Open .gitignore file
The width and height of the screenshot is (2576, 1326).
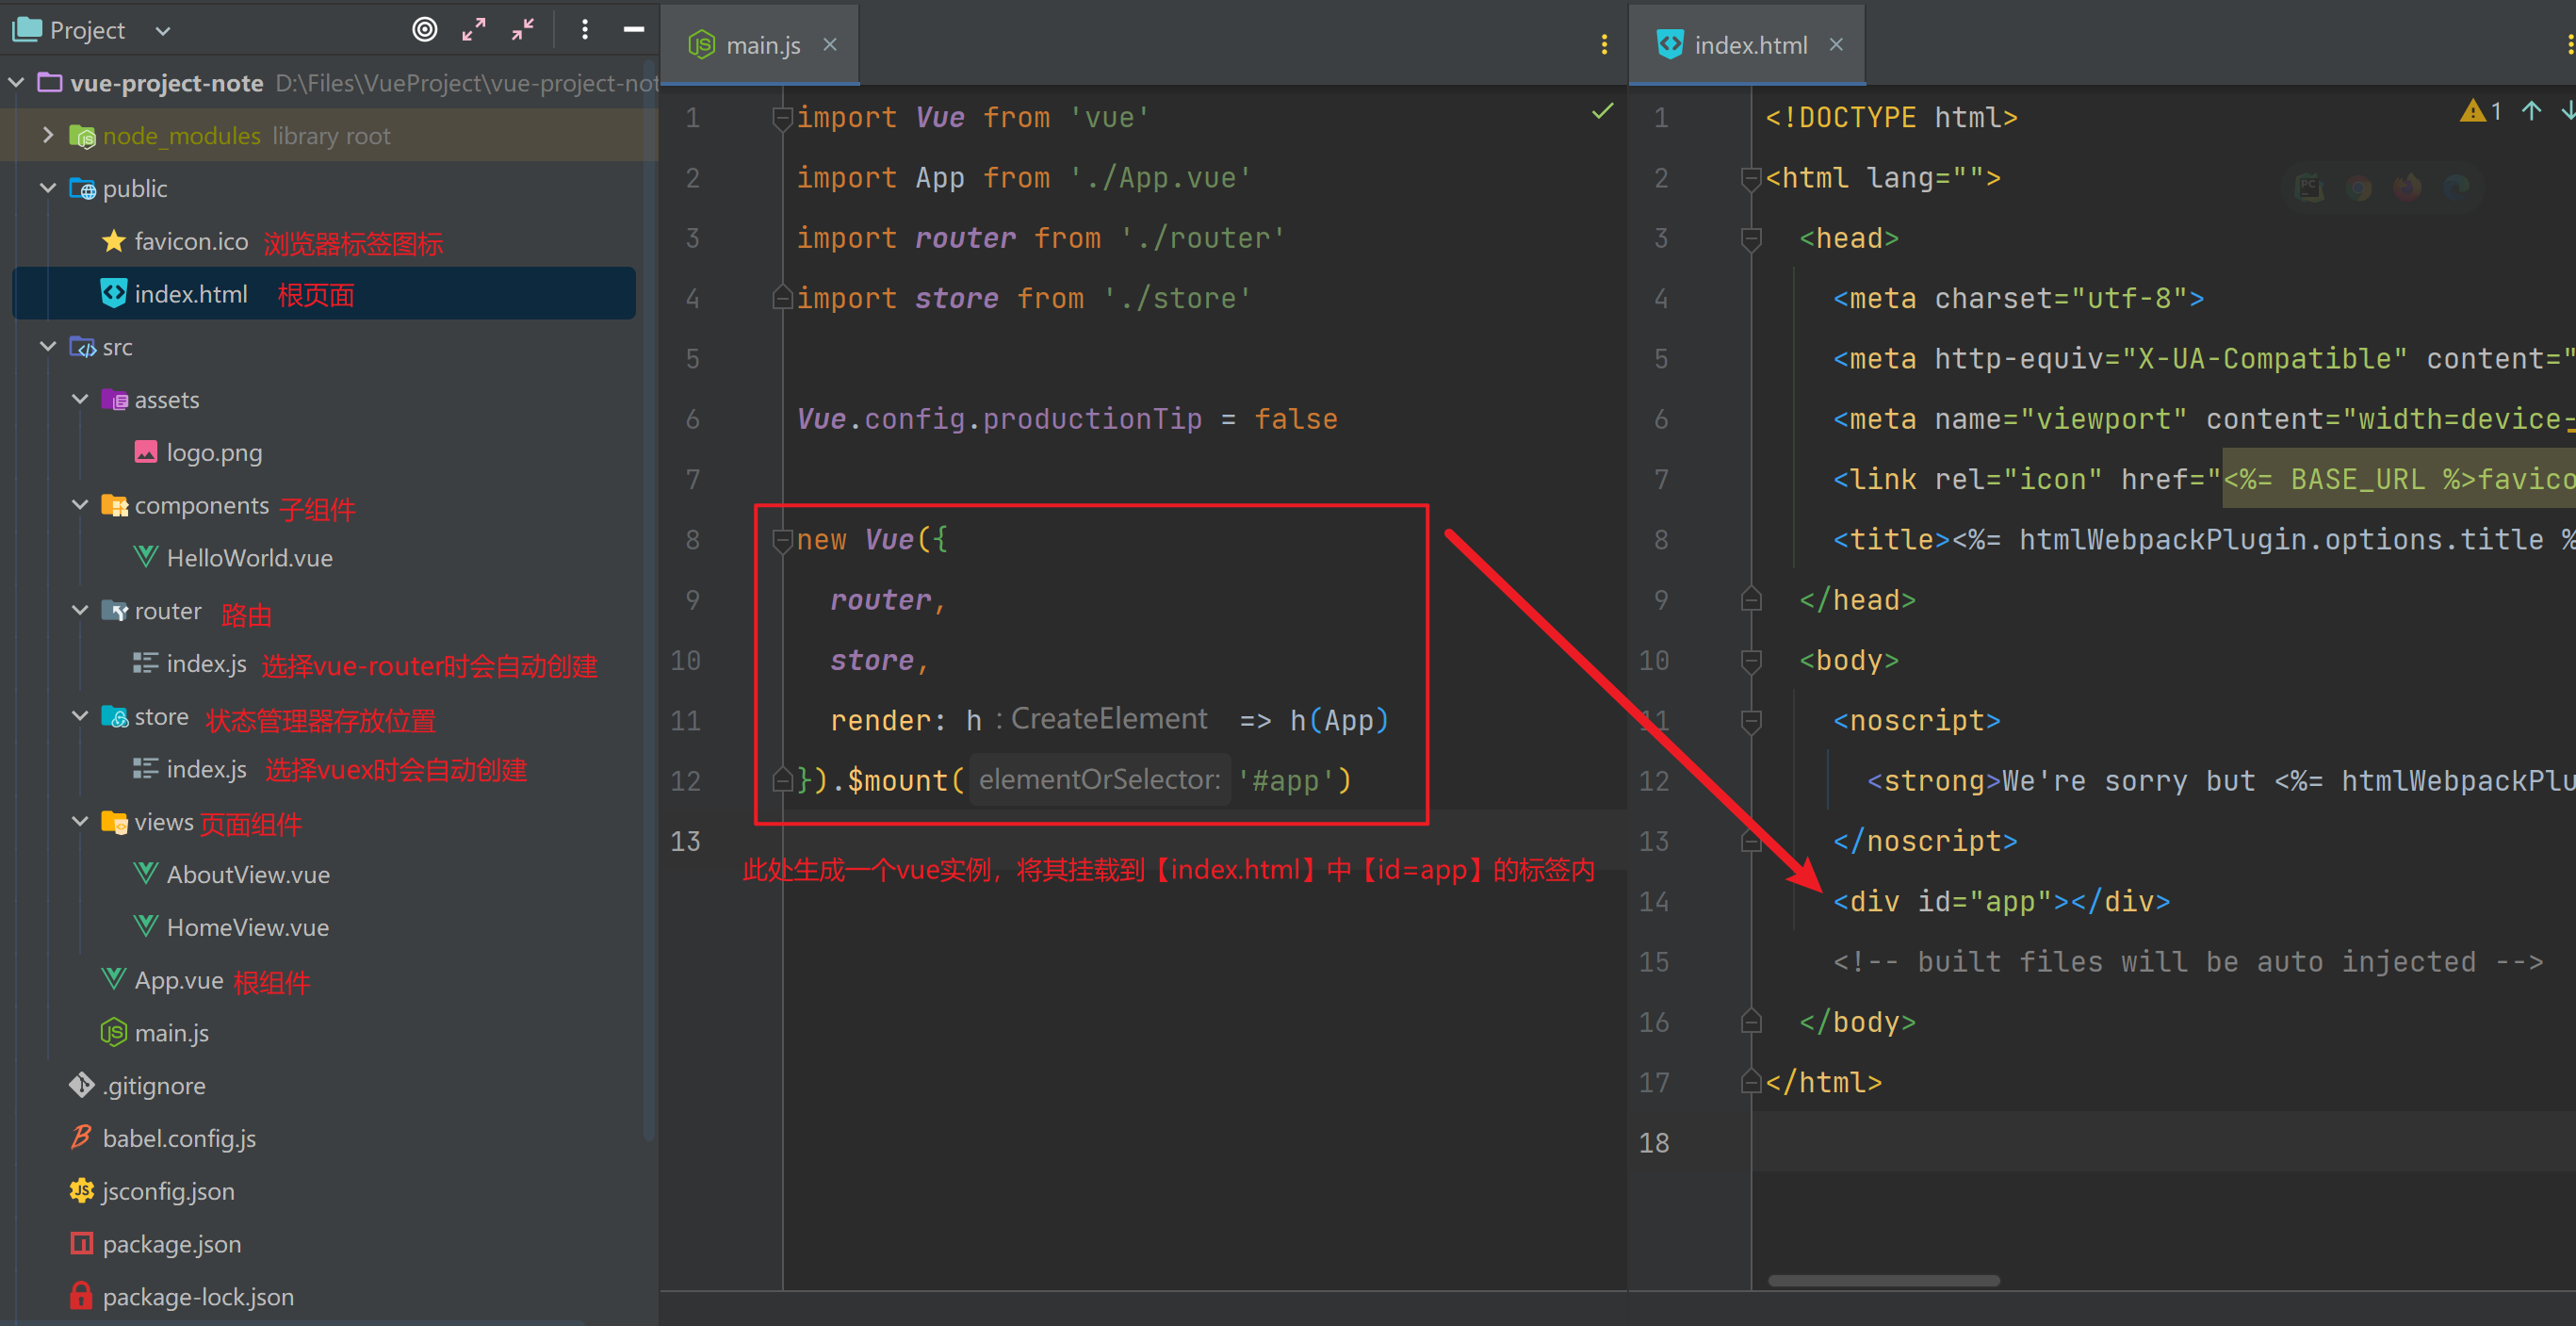tap(153, 1086)
